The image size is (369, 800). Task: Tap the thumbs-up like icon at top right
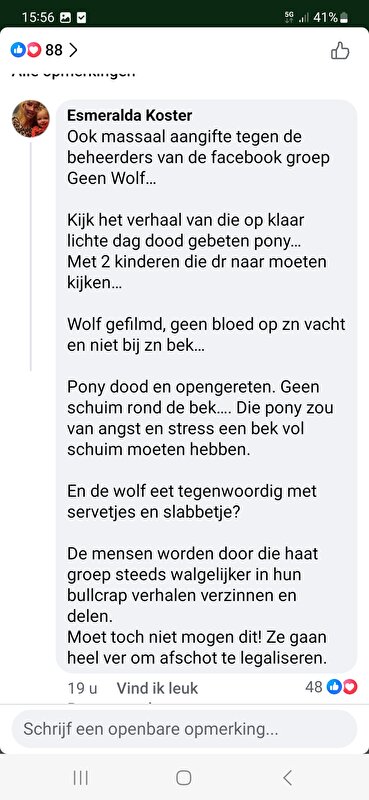point(340,51)
